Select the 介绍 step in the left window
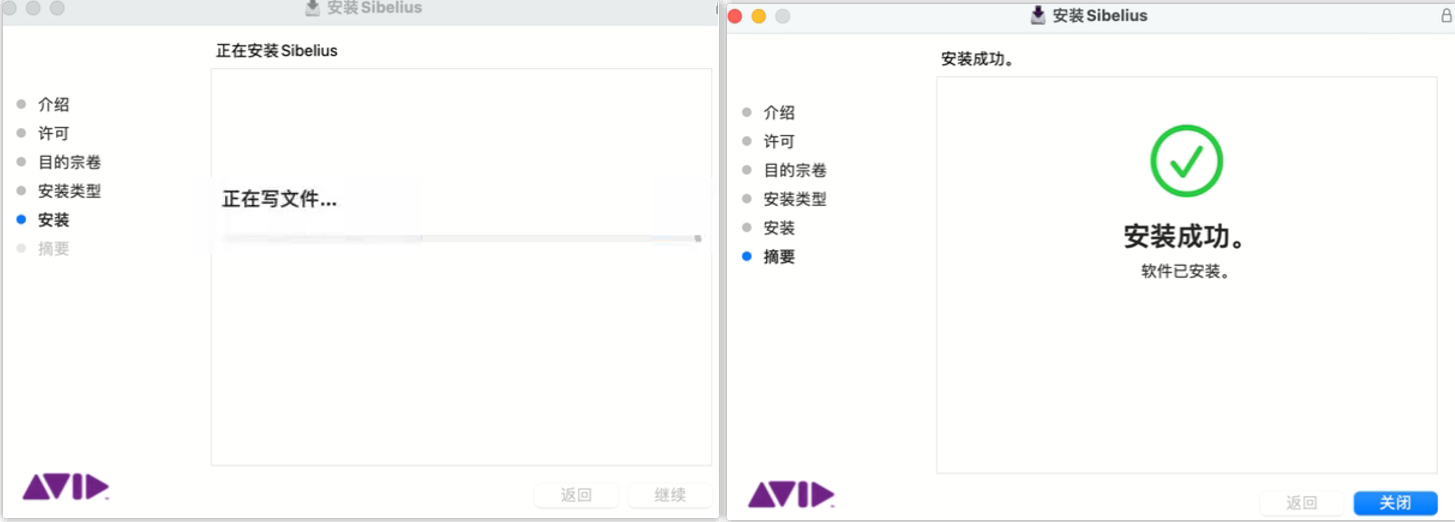Viewport: 1455px width, 522px height. click(x=53, y=105)
